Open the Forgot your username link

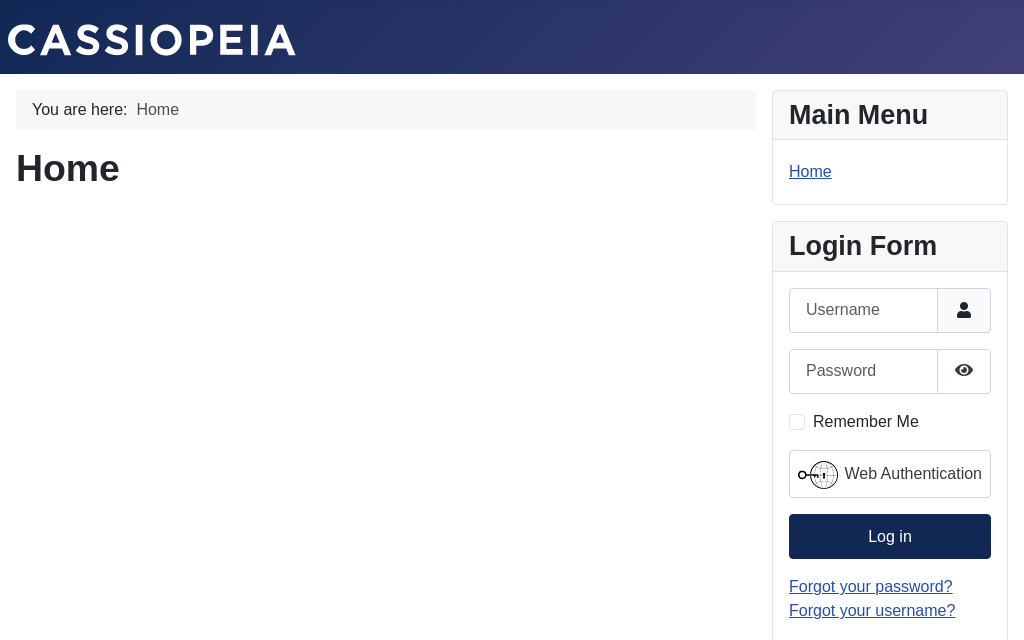872,611
